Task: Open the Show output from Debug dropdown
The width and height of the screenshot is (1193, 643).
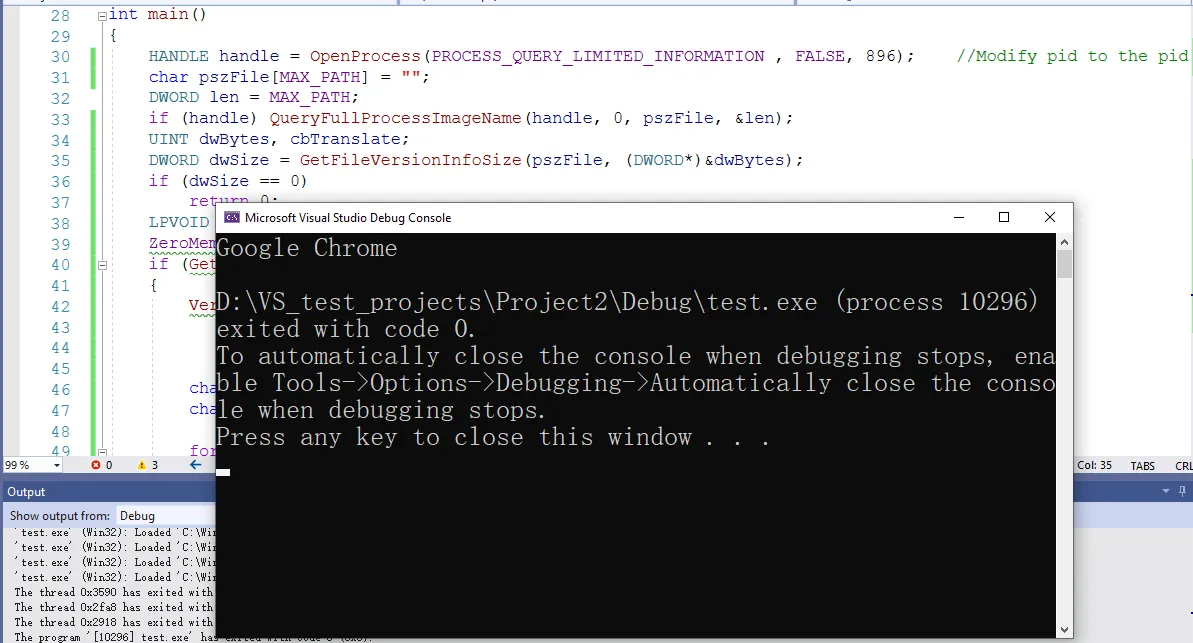Action: pyautogui.click(x=166, y=516)
